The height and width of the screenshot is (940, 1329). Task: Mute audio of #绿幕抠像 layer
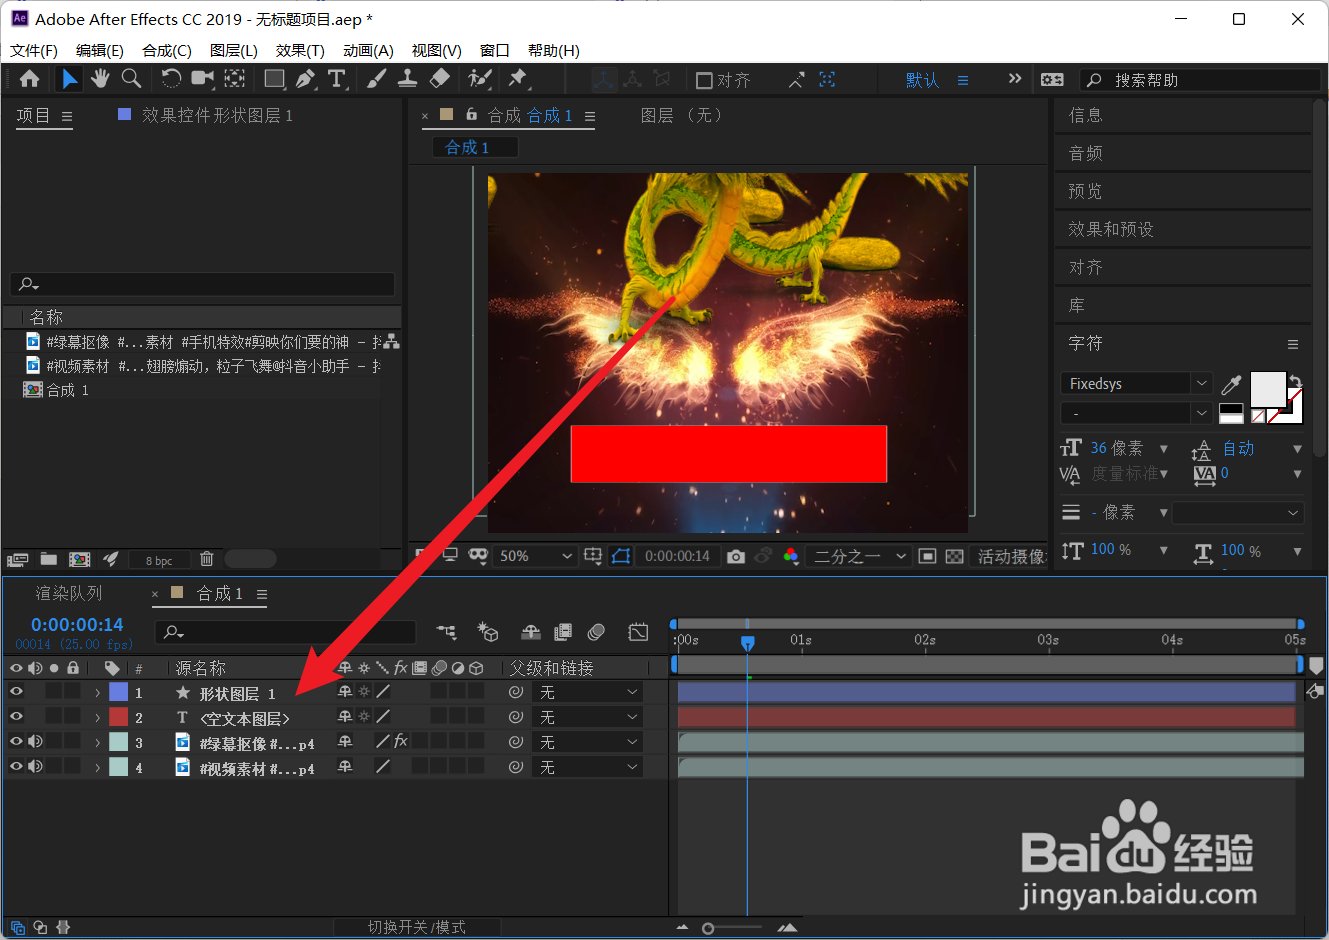coord(35,741)
